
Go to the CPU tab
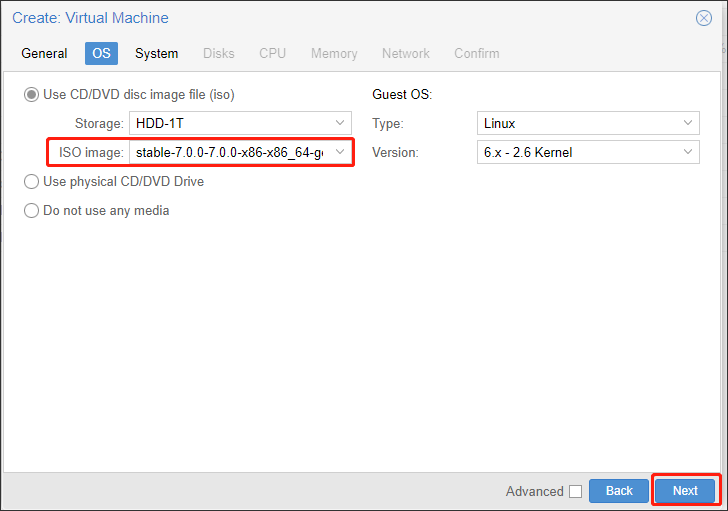(272, 53)
